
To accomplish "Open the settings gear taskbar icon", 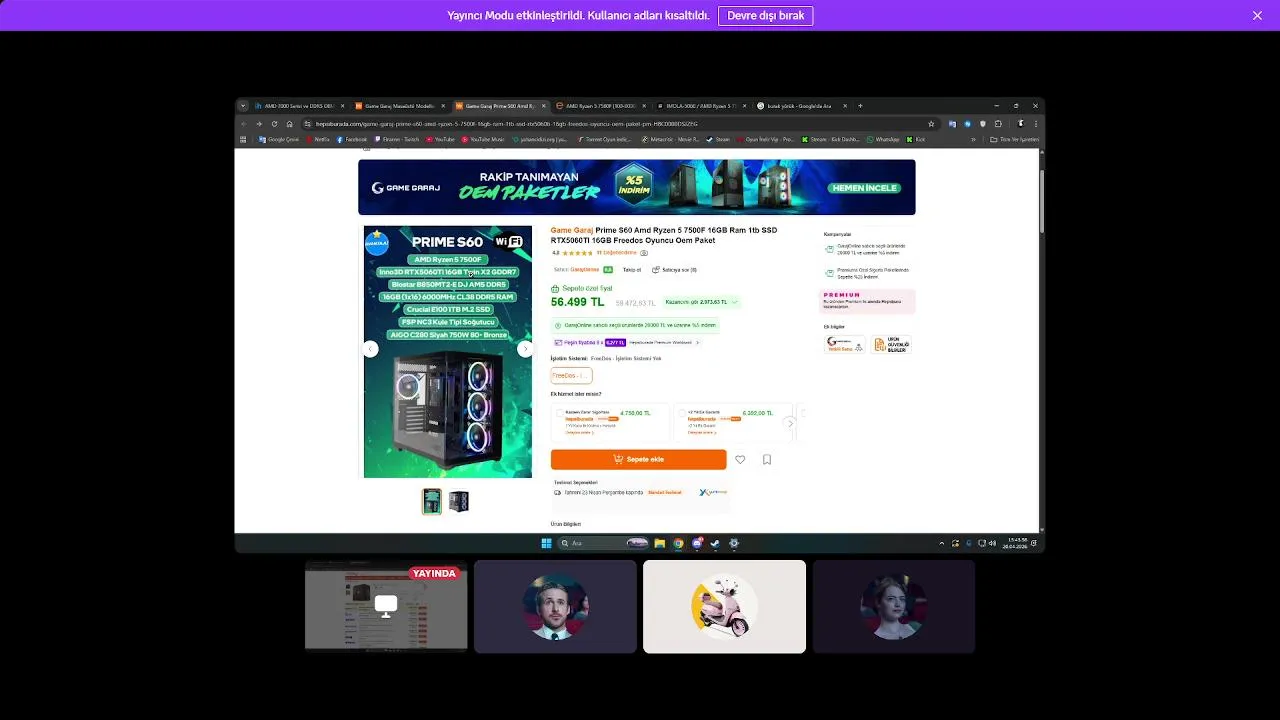I will tap(734, 543).
